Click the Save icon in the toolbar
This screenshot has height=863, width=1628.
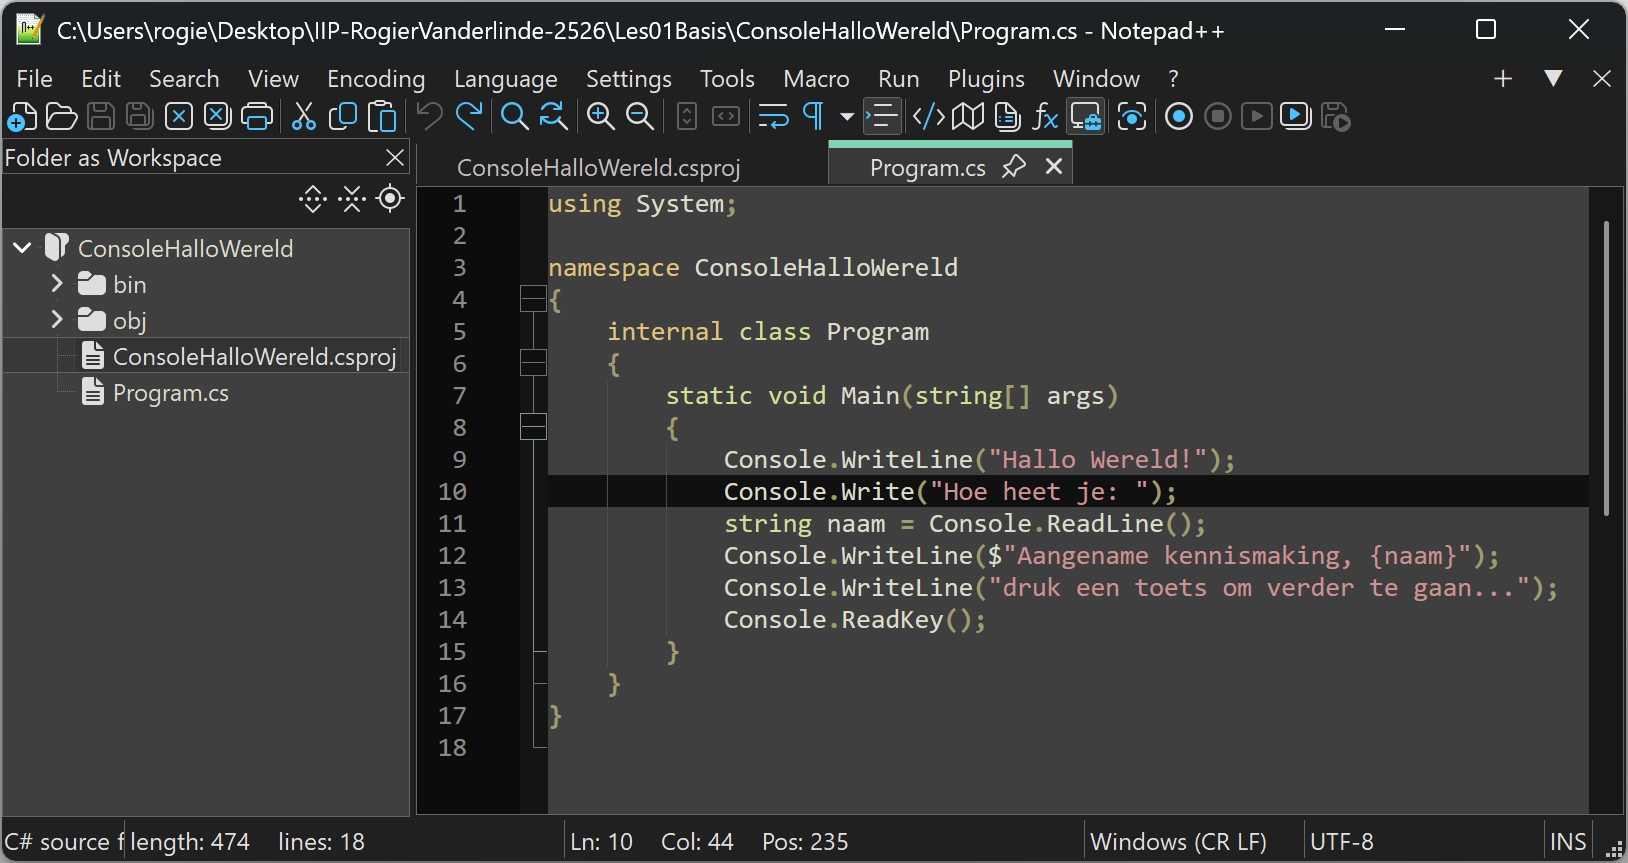click(101, 117)
